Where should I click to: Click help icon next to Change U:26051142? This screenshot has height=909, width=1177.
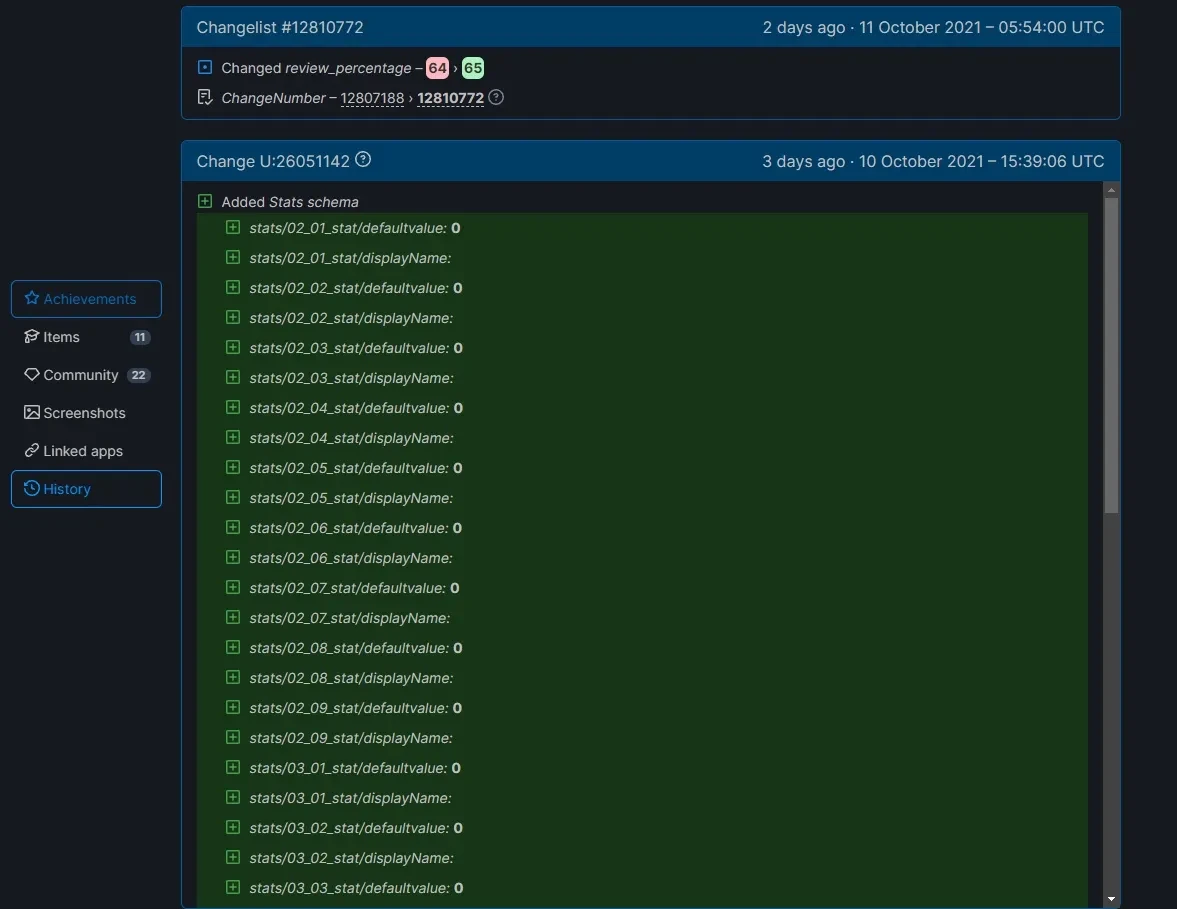tap(364, 160)
